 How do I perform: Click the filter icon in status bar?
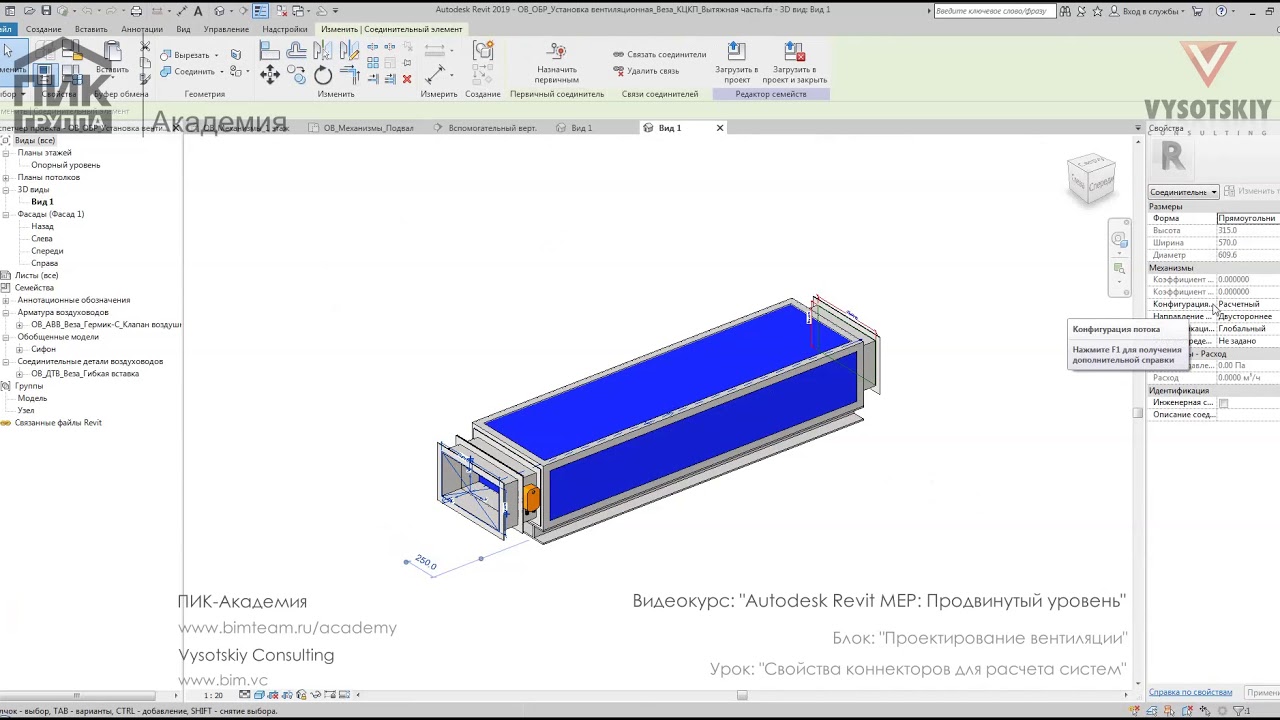coord(1236,711)
